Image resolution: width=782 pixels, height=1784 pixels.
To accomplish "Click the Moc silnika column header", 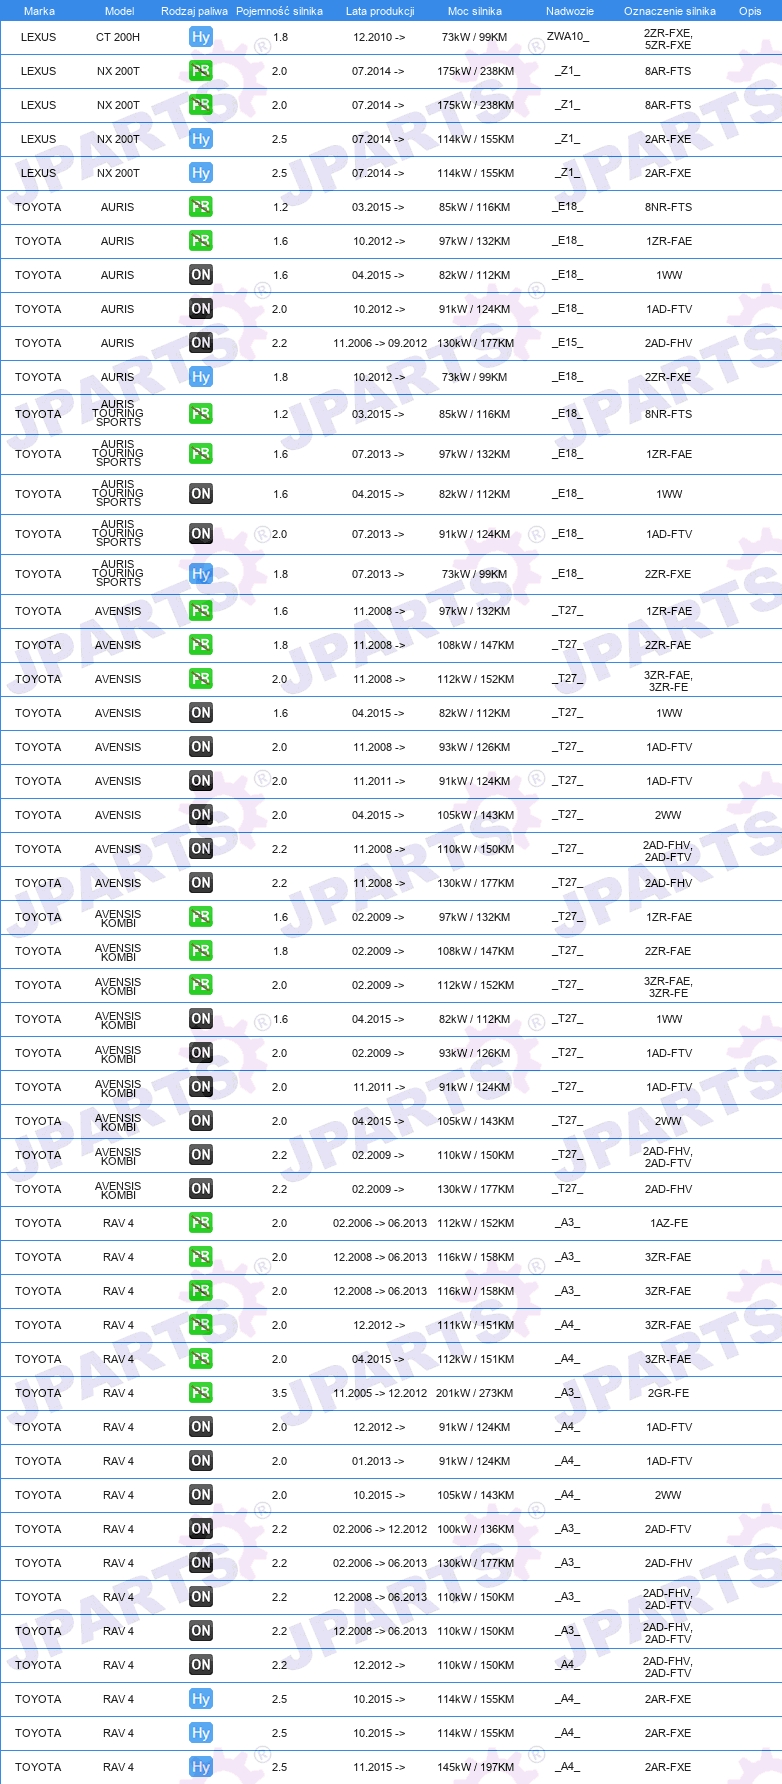I will [475, 11].
